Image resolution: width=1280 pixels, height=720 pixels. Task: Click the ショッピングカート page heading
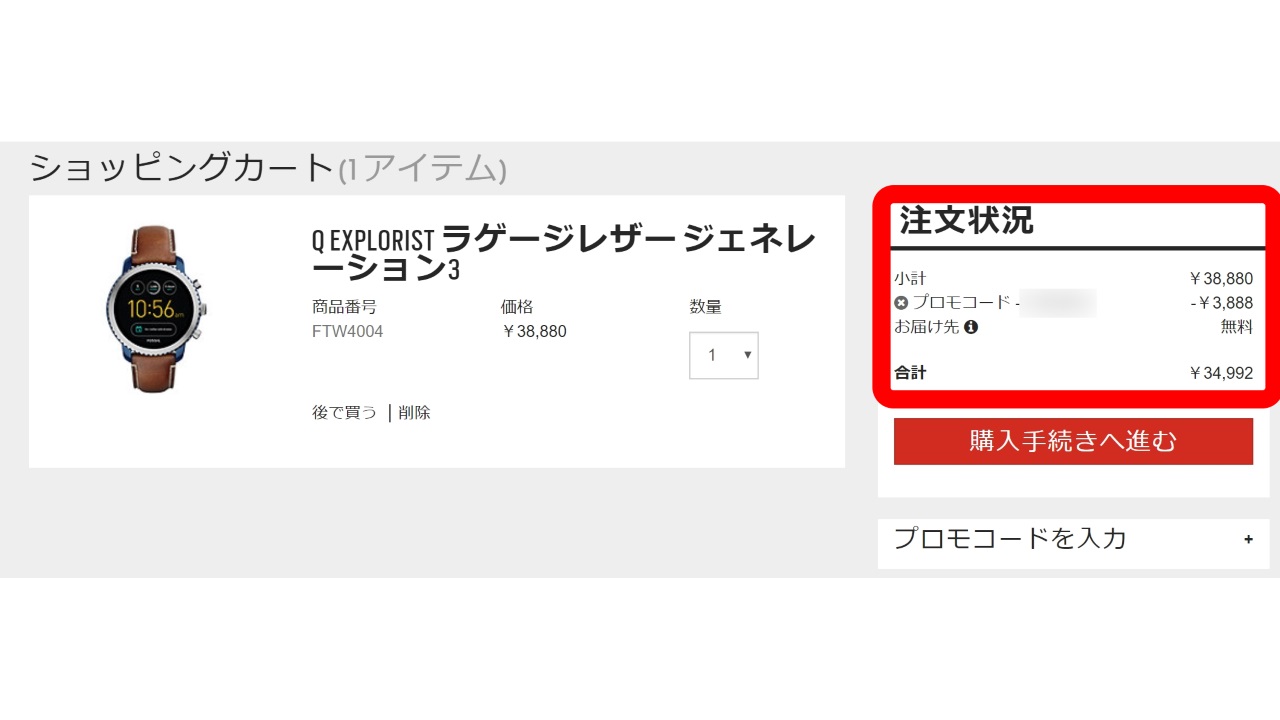(x=181, y=167)
